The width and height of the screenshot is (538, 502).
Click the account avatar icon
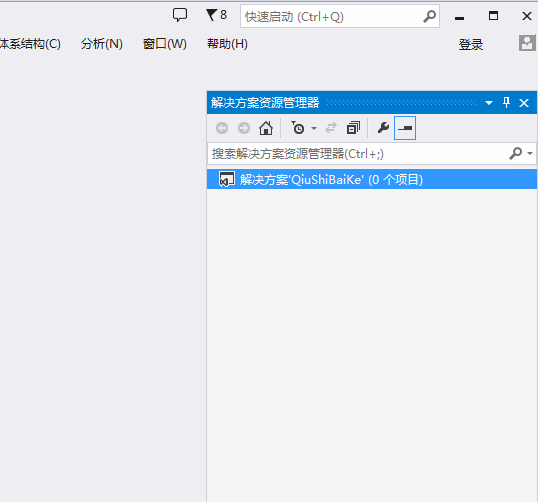(x=527, y=43)
